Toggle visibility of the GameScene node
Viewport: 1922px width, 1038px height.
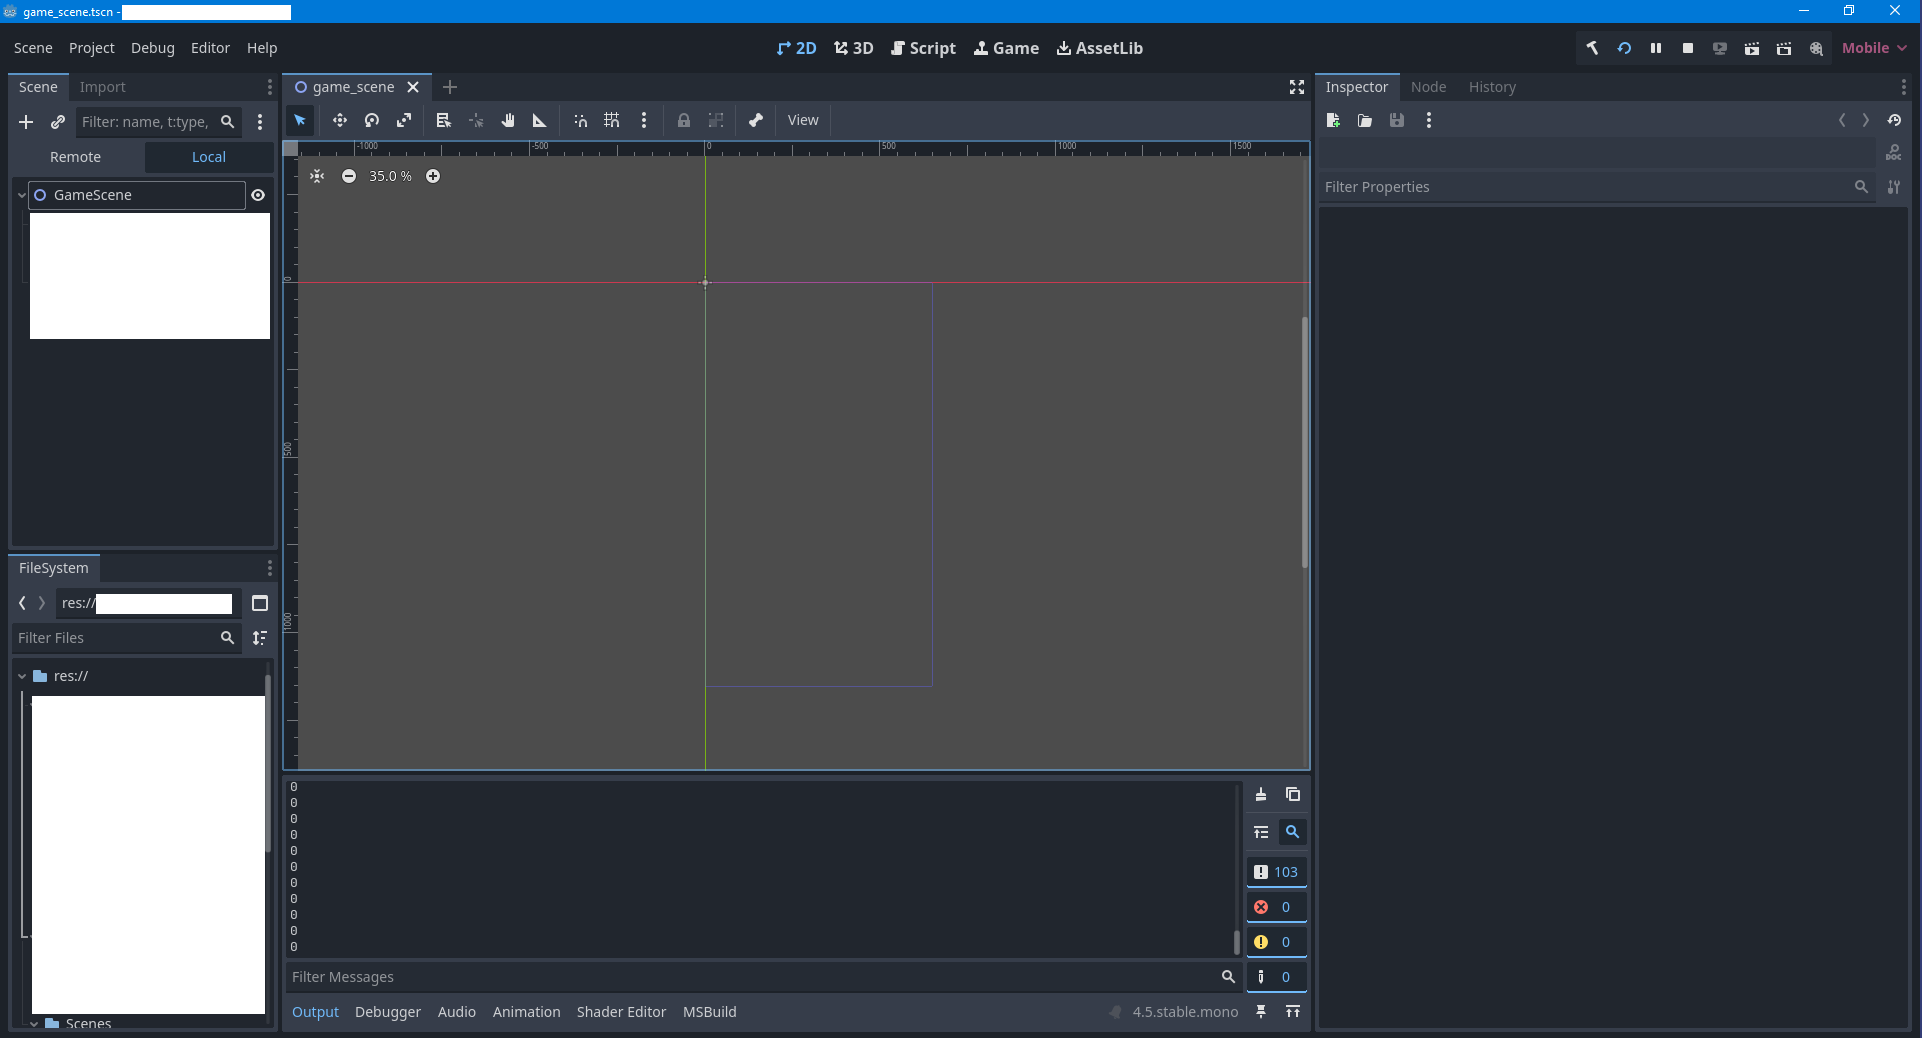click(x=258, y=195)
